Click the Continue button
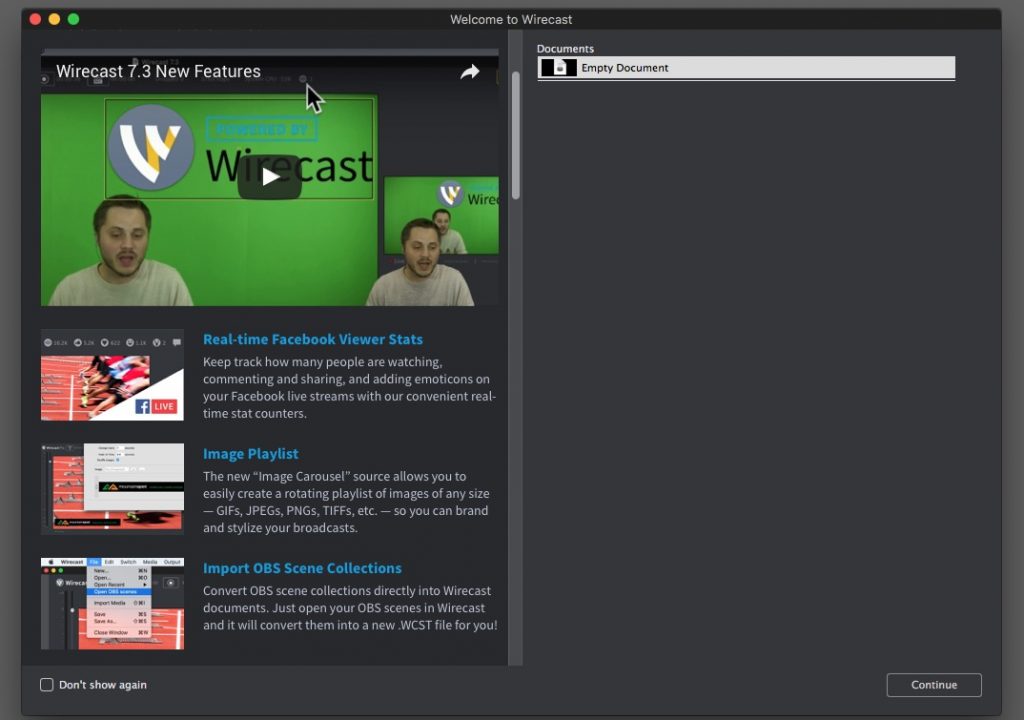 click(934, 685)
